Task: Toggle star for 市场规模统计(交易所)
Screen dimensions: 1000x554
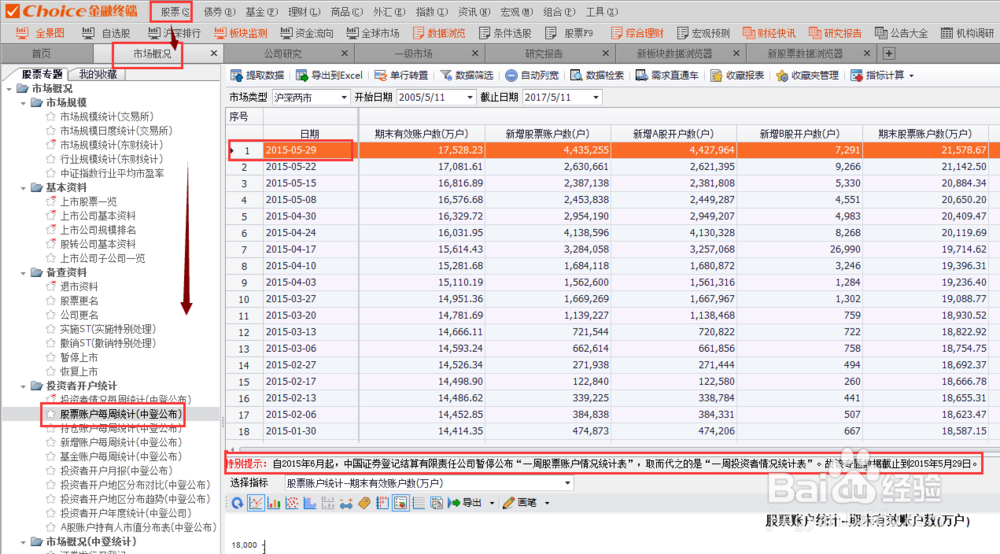Action: point(51,116)
